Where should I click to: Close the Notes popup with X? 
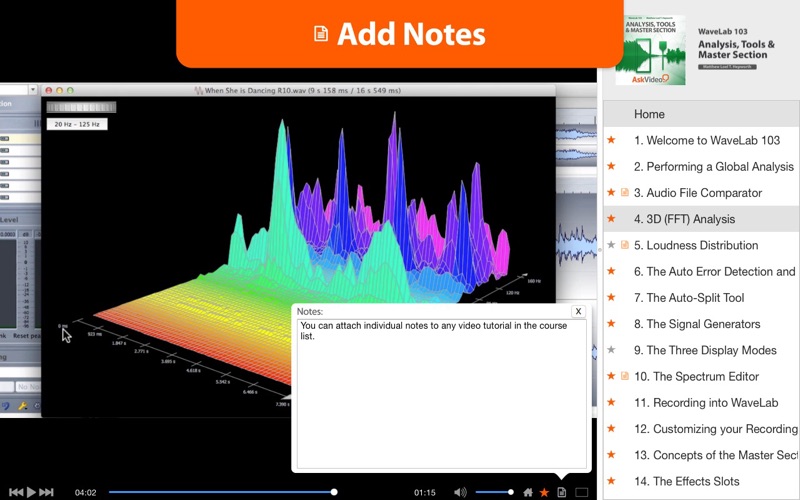(578, 311)
